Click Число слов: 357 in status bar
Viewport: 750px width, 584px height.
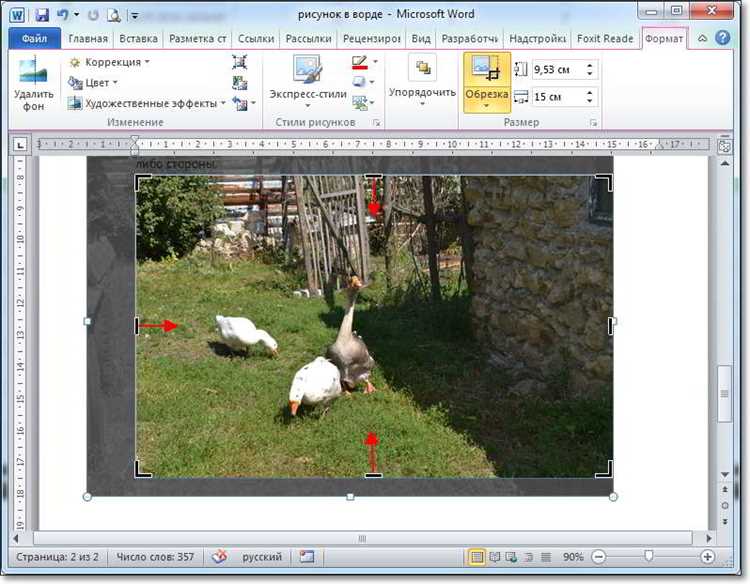click(155, 557)
